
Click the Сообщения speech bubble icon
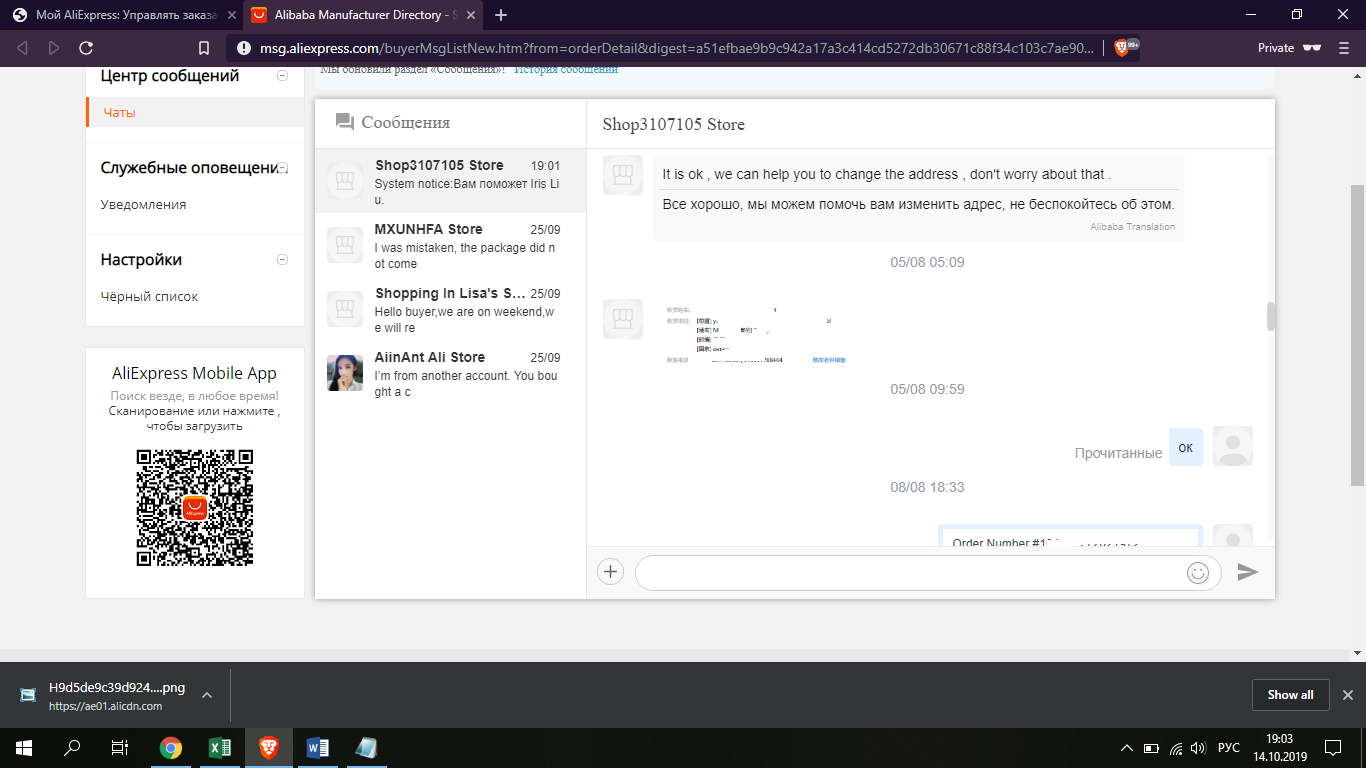tap(345, 122)
